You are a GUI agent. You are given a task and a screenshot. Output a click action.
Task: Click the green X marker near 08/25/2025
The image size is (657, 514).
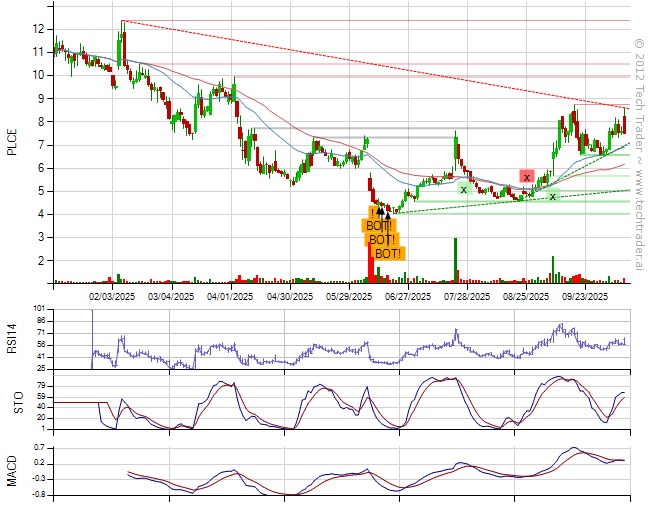552,196
